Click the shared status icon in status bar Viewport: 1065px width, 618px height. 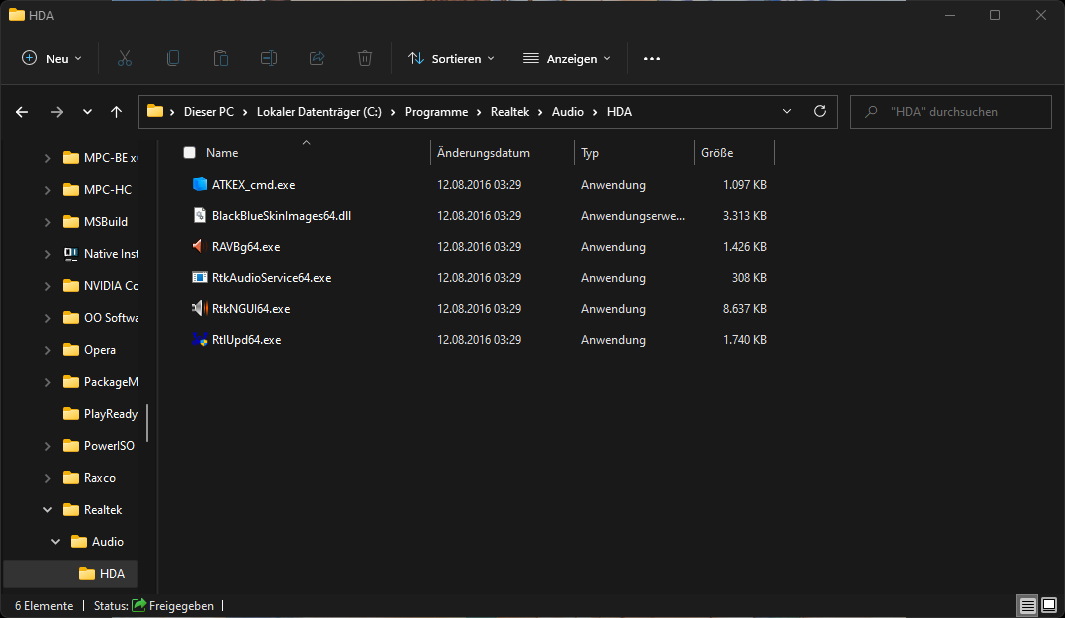139,605
